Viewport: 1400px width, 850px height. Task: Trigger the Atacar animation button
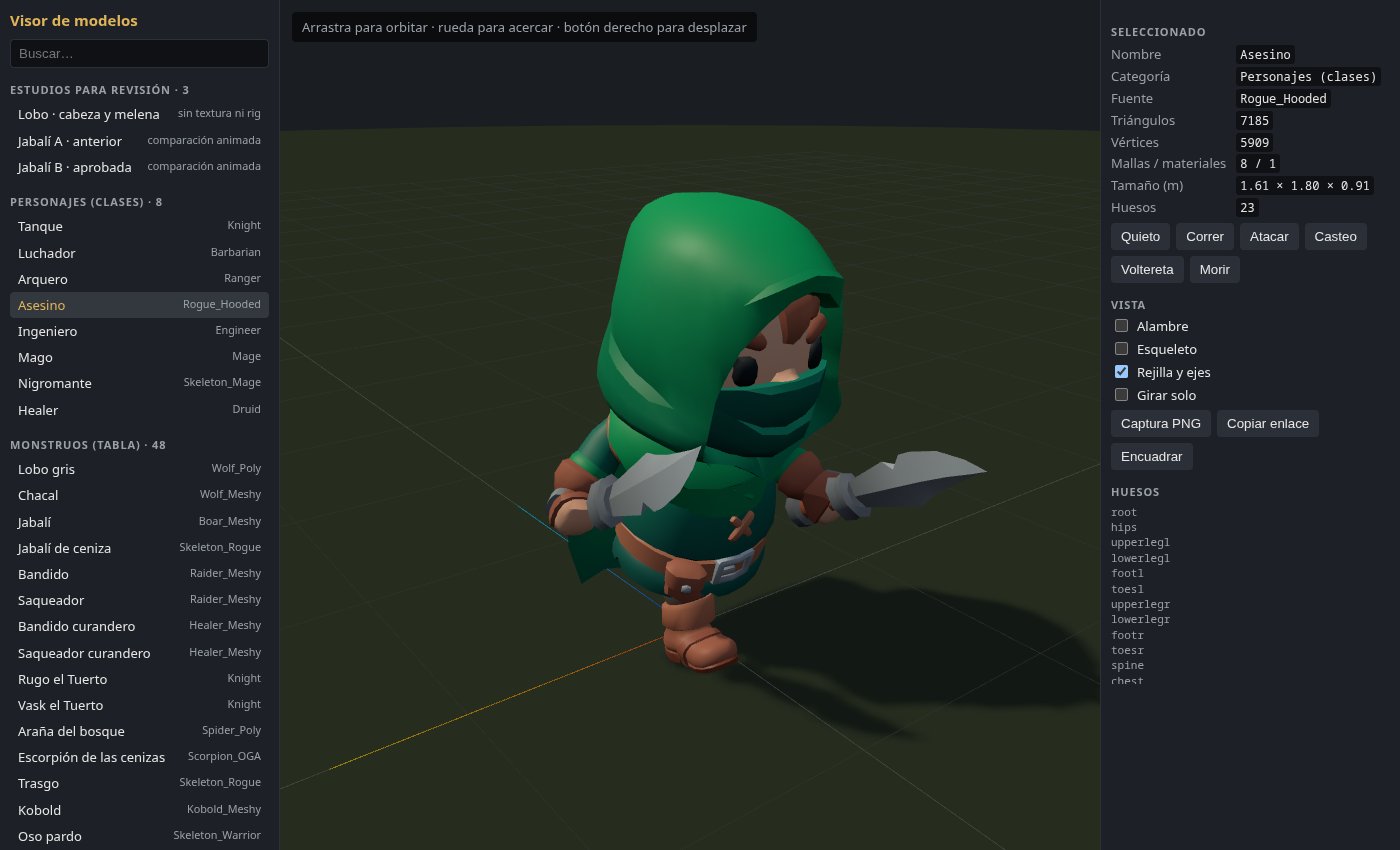(x=1269, y=237)
